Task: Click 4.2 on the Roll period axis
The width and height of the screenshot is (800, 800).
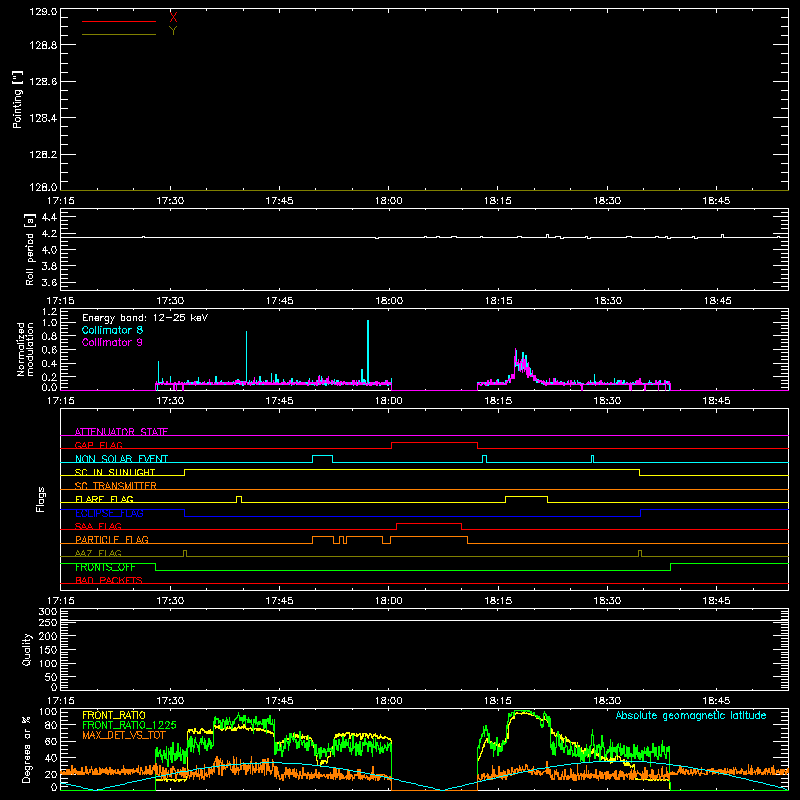Action: coord(49,234)
